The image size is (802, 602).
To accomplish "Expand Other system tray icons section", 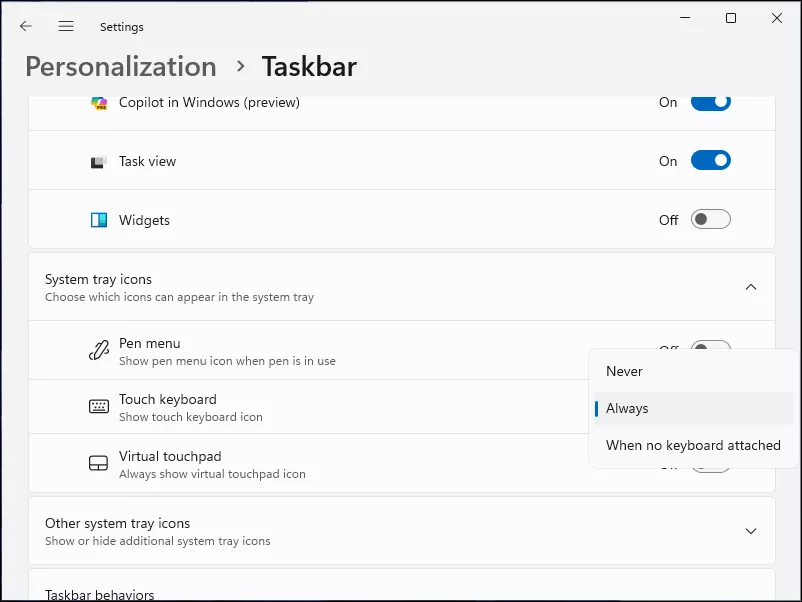I will pyautogui.click(x=750, y=531).
